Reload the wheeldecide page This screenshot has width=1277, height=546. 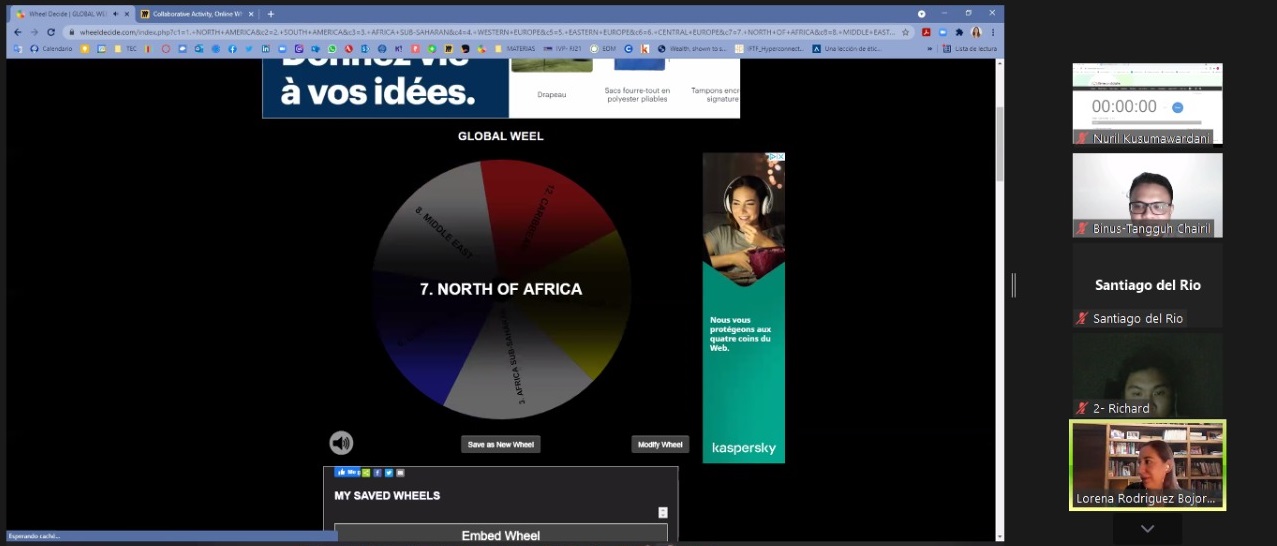[51, 32]
